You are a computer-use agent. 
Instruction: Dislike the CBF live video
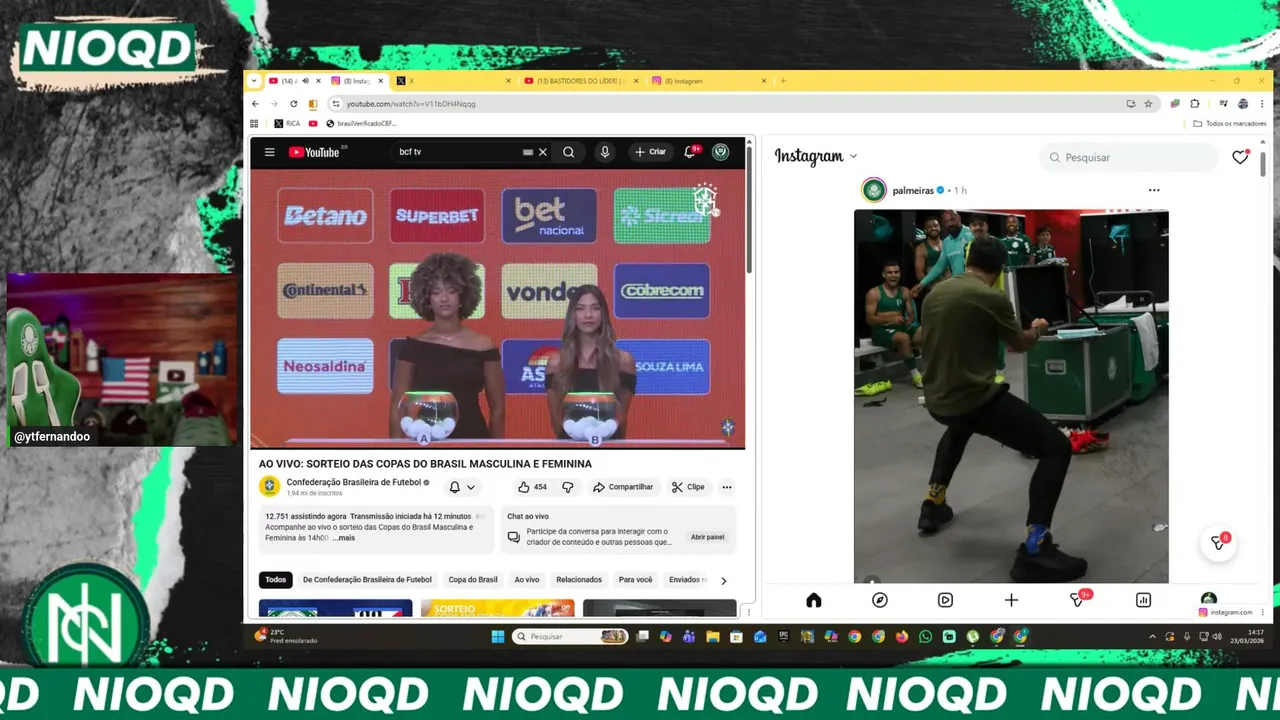[567, 487]
